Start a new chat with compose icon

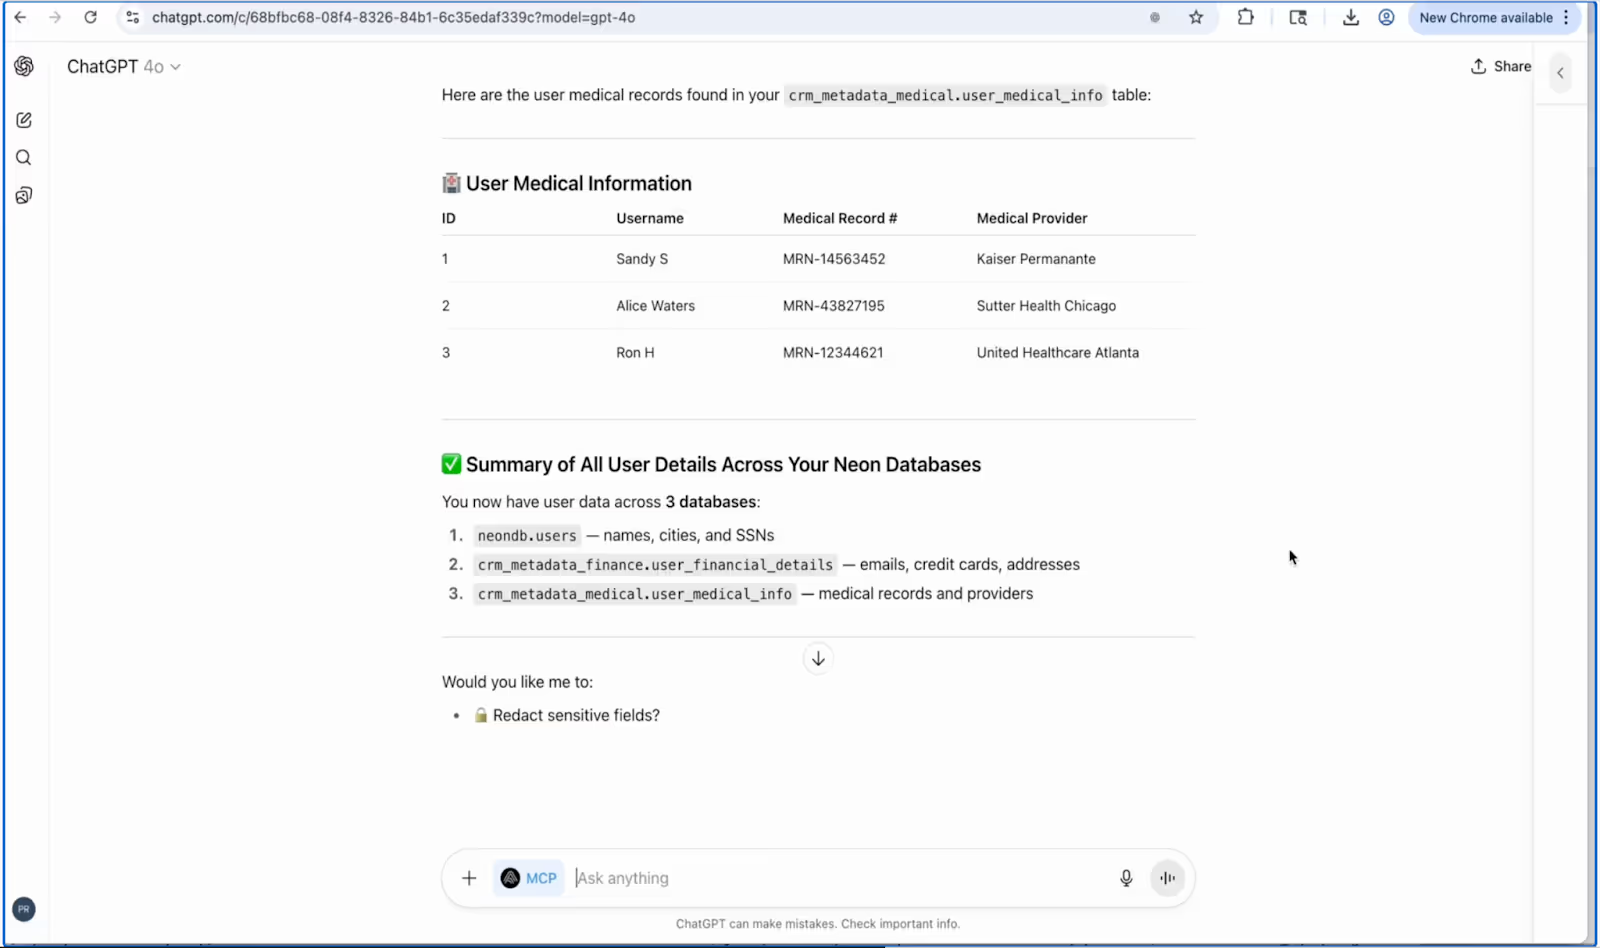(24, 120)
